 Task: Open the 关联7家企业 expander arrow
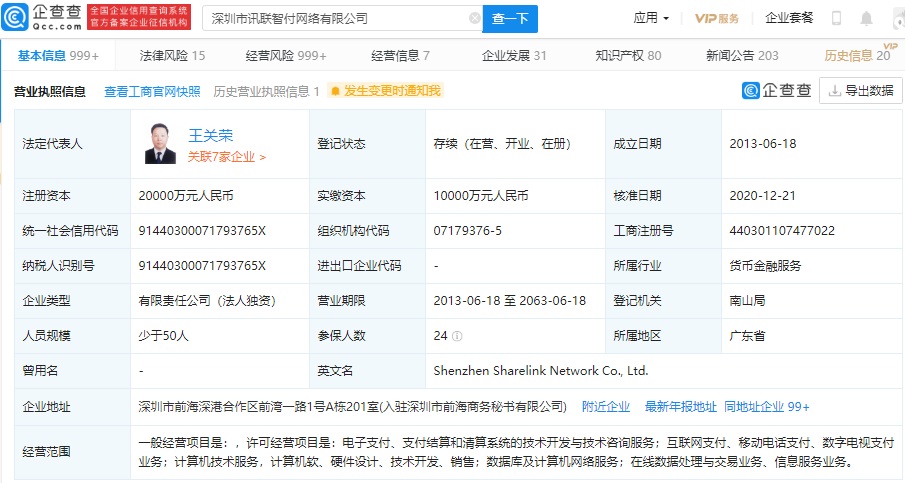[x=263, y=157]
